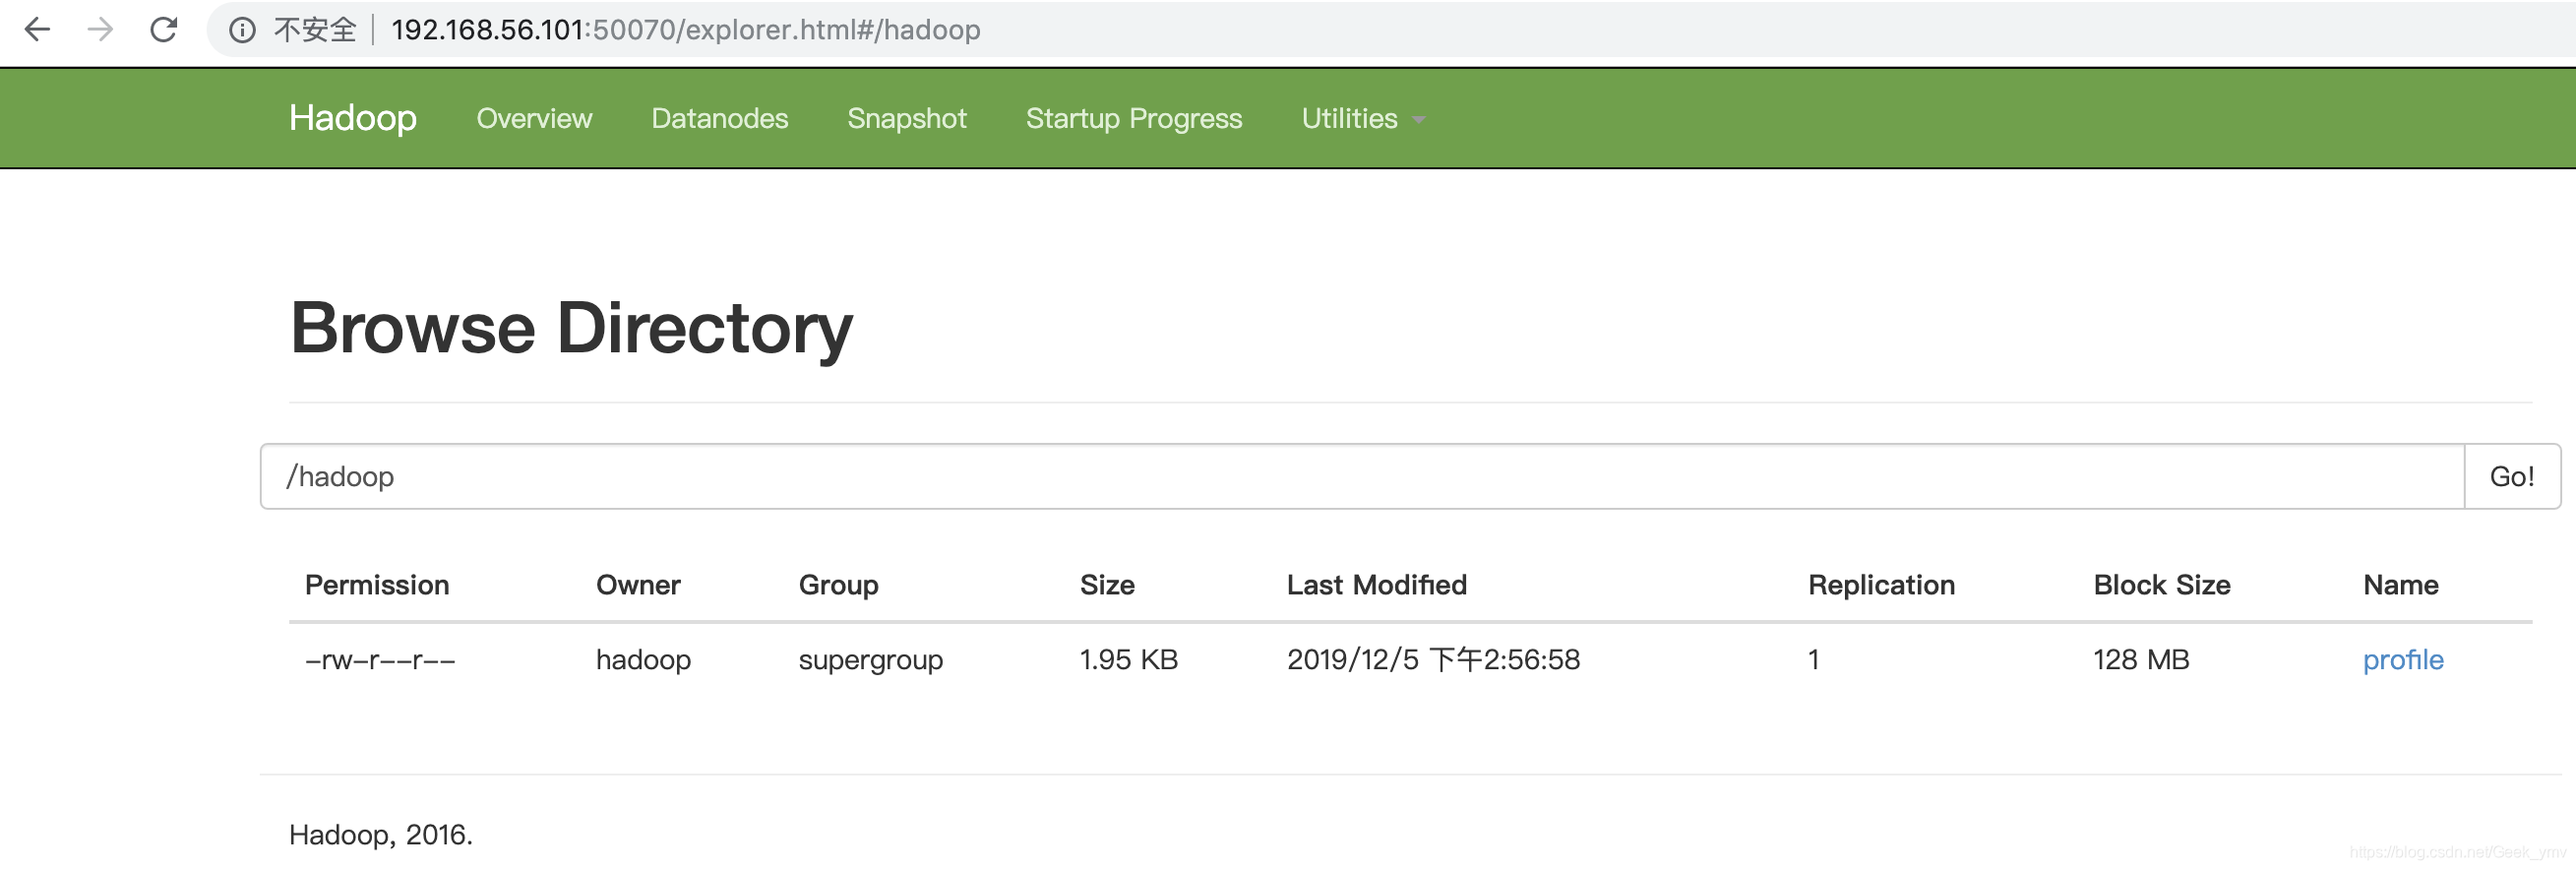This screenshot has height=870, width=2576.
Task: Open the site information icon
Action: pyautogui.click(x=242, y=30)
